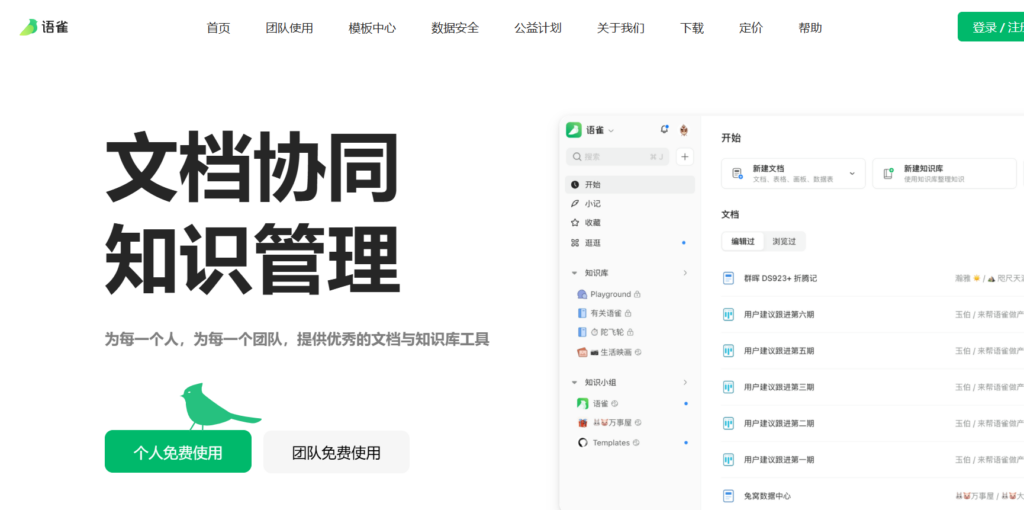Open 模板中心 in the top navigation
The height and width of the screenshot is (510, 1024).
coord(372,28)
